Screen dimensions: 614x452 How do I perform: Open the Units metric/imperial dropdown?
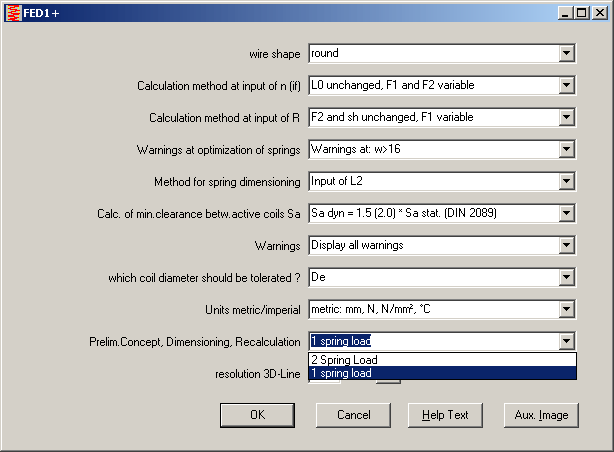566,310
